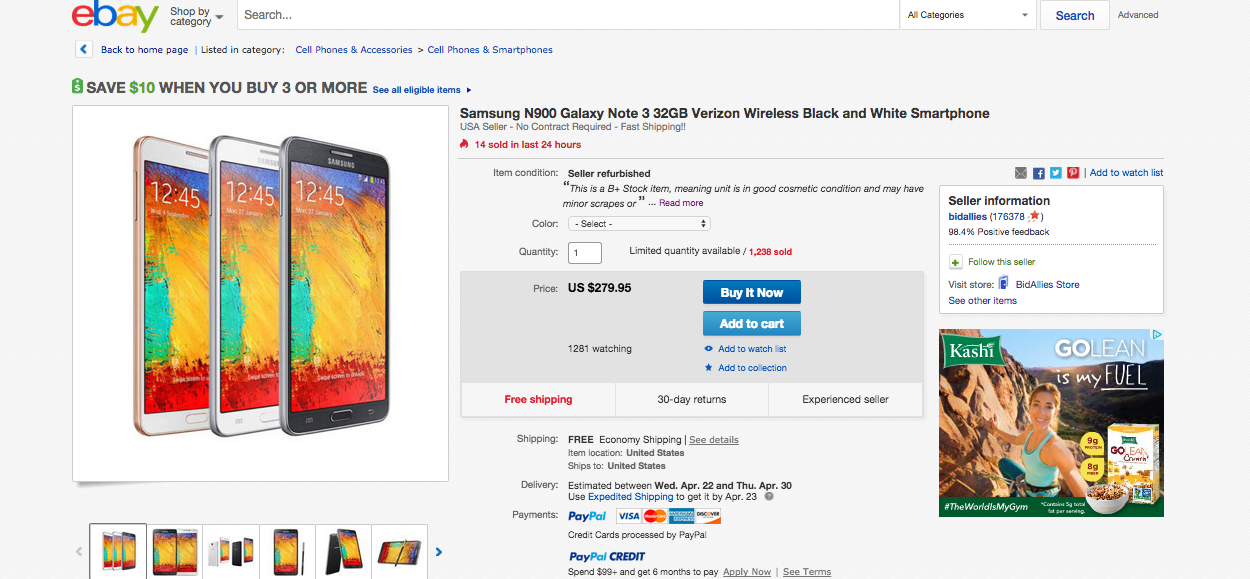This screenshot has height=579, width=1250.
Task: Click the delivery help question mark icon
Action: pyautogui.click(x=769, y=496)
